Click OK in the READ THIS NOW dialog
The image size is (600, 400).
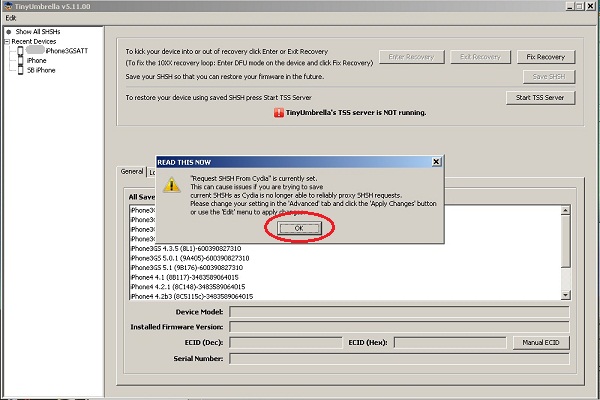pyautogui.click(x=299, y=228)
